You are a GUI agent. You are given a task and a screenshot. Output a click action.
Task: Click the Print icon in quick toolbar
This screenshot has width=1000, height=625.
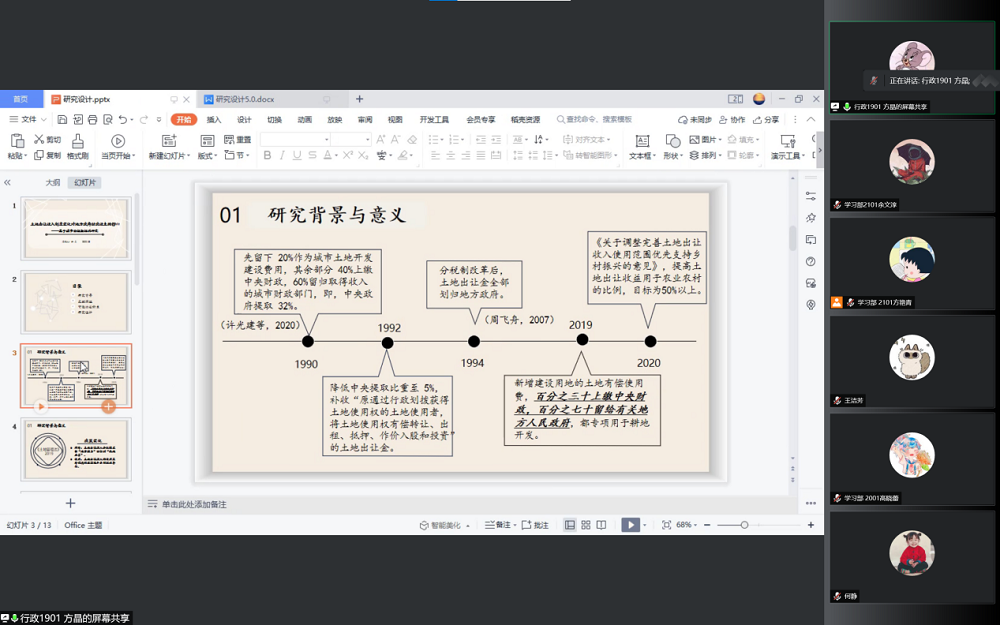pos(92,120)
